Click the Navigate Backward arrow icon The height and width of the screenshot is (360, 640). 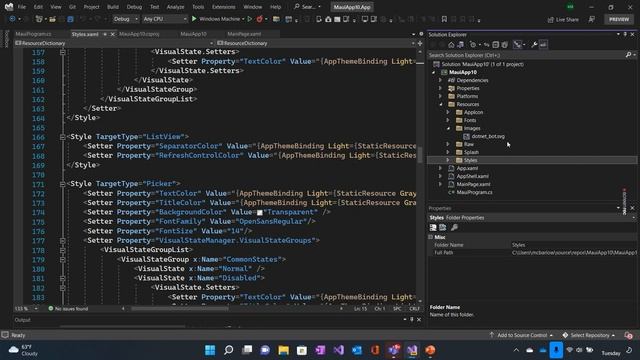(12, 19)
